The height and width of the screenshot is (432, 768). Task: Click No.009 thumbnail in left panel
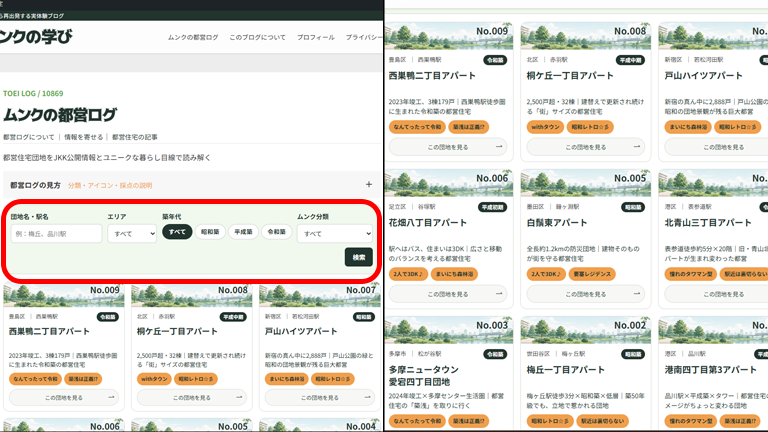[64, 296]
